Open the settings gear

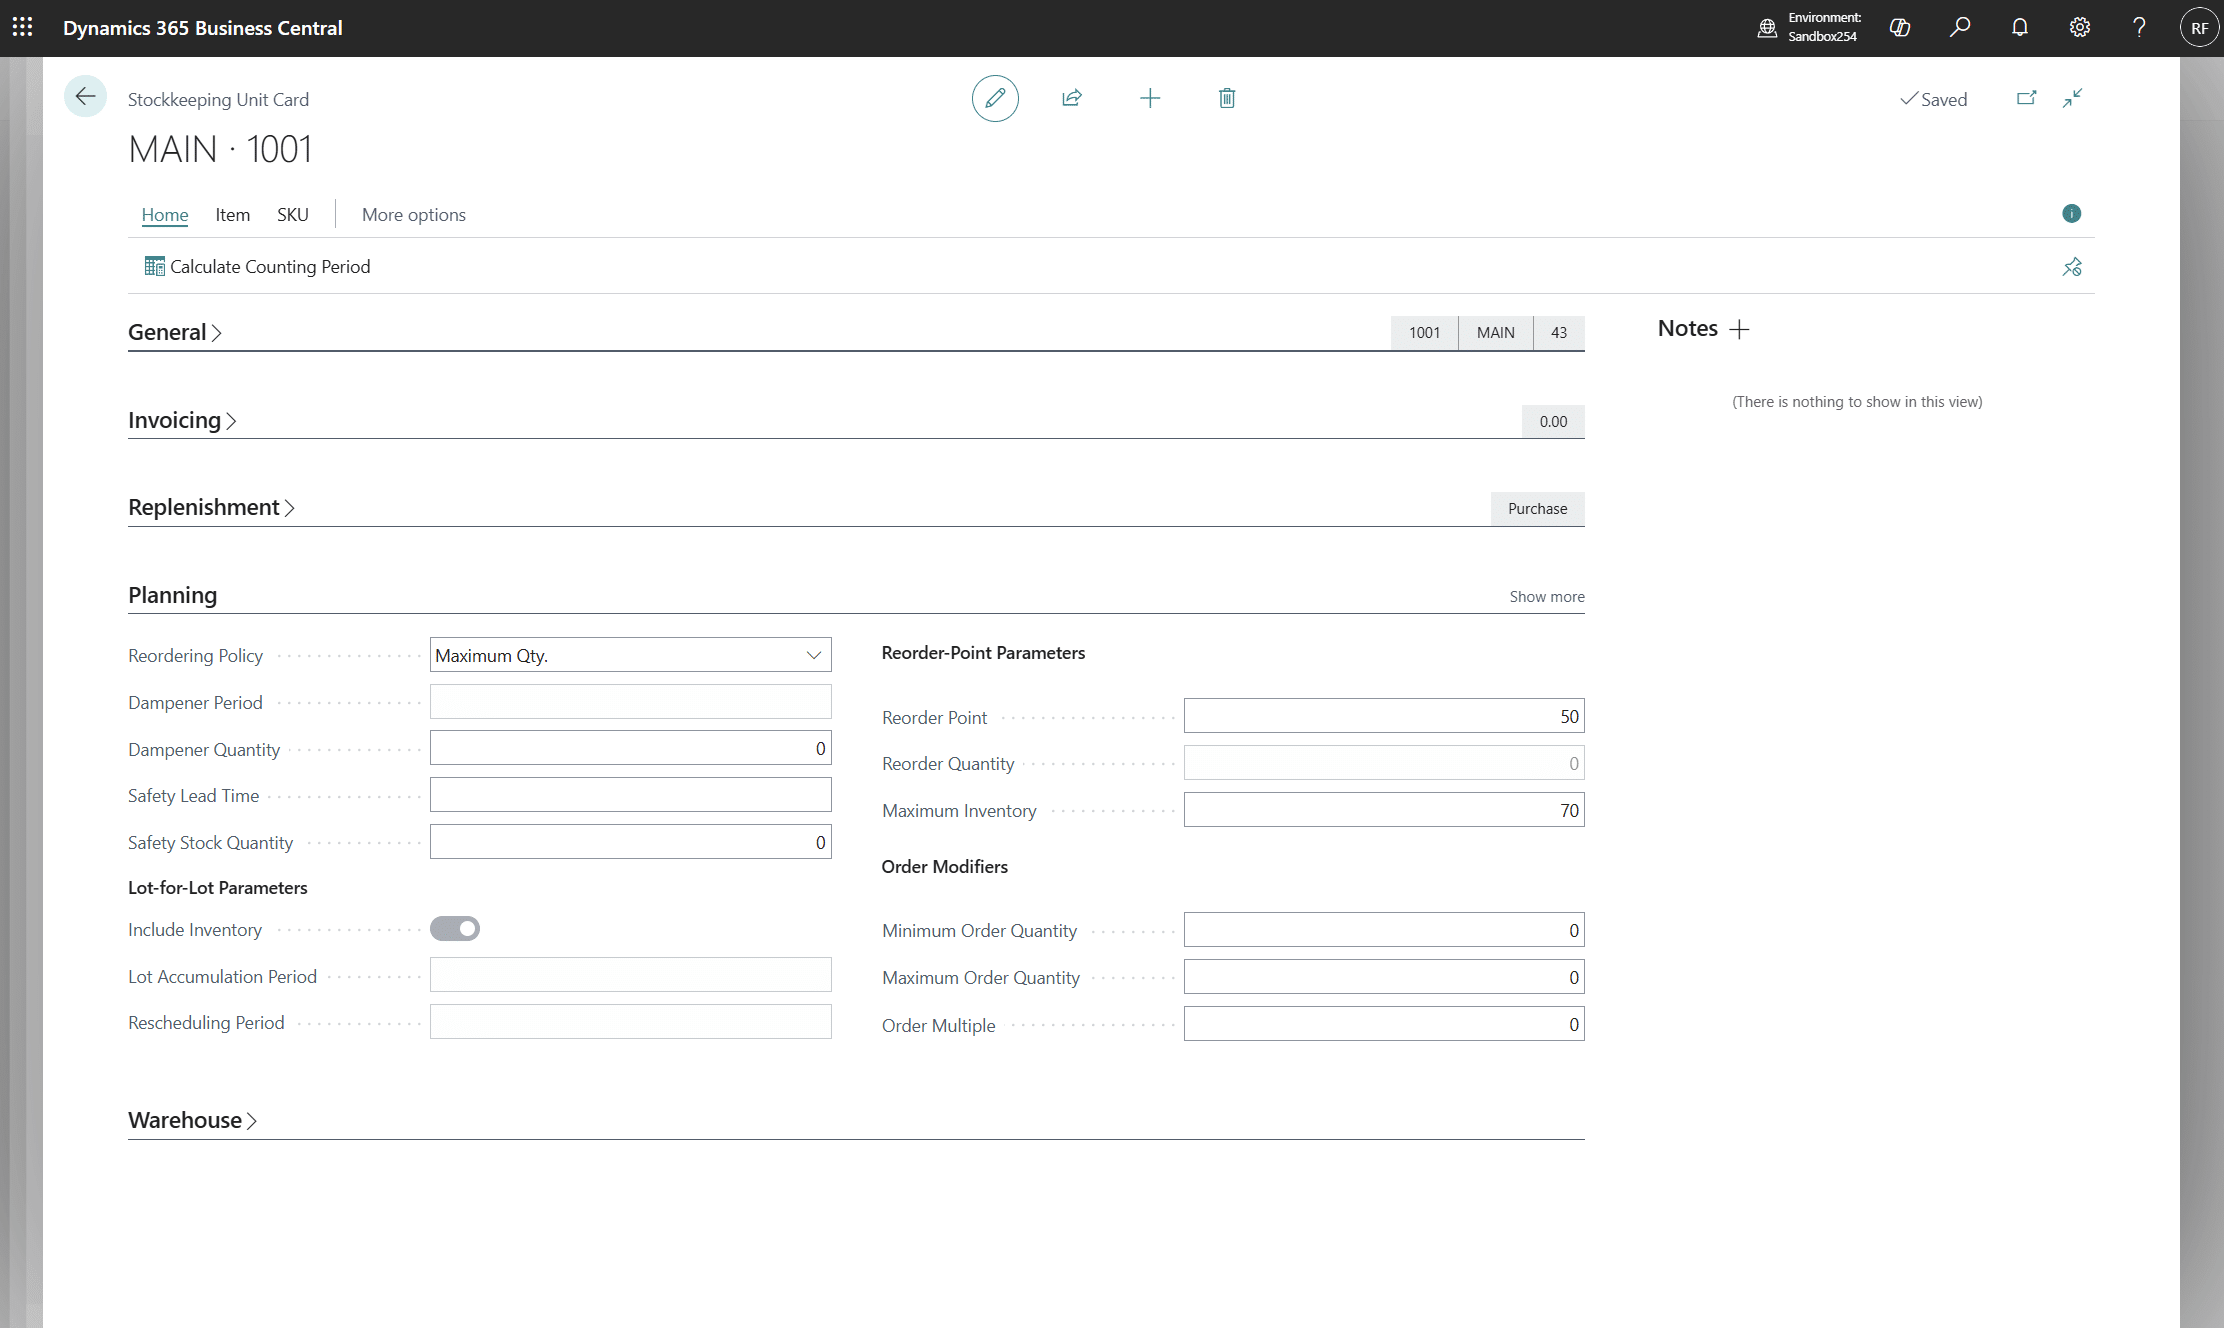2080,27
